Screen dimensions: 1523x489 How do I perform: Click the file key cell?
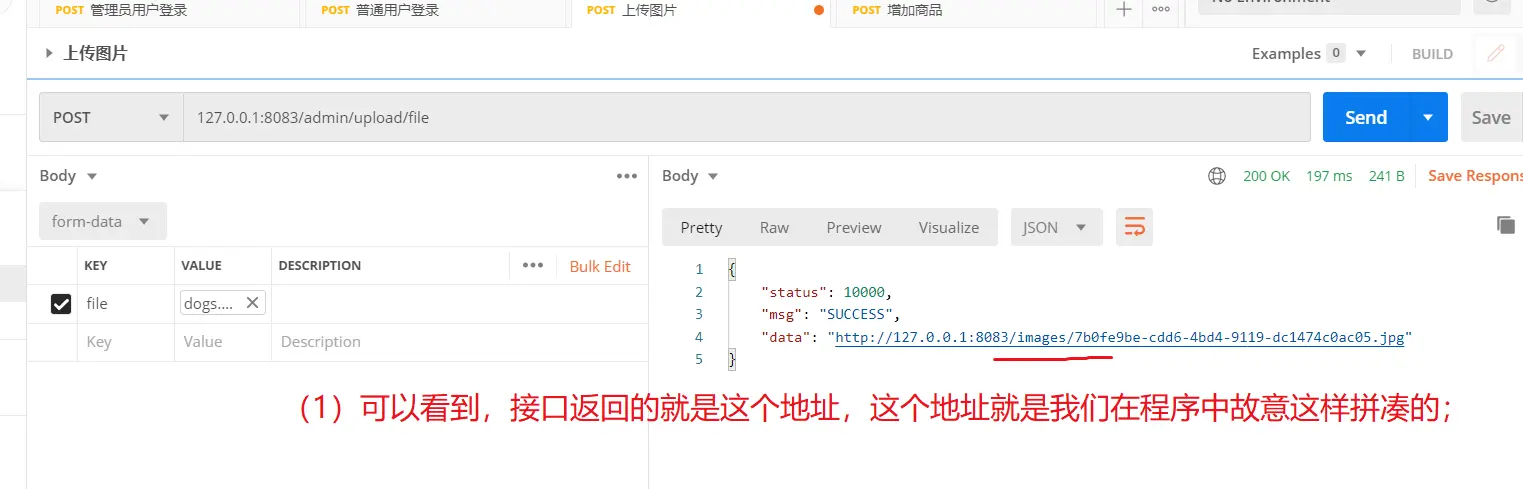coord(125,304)
